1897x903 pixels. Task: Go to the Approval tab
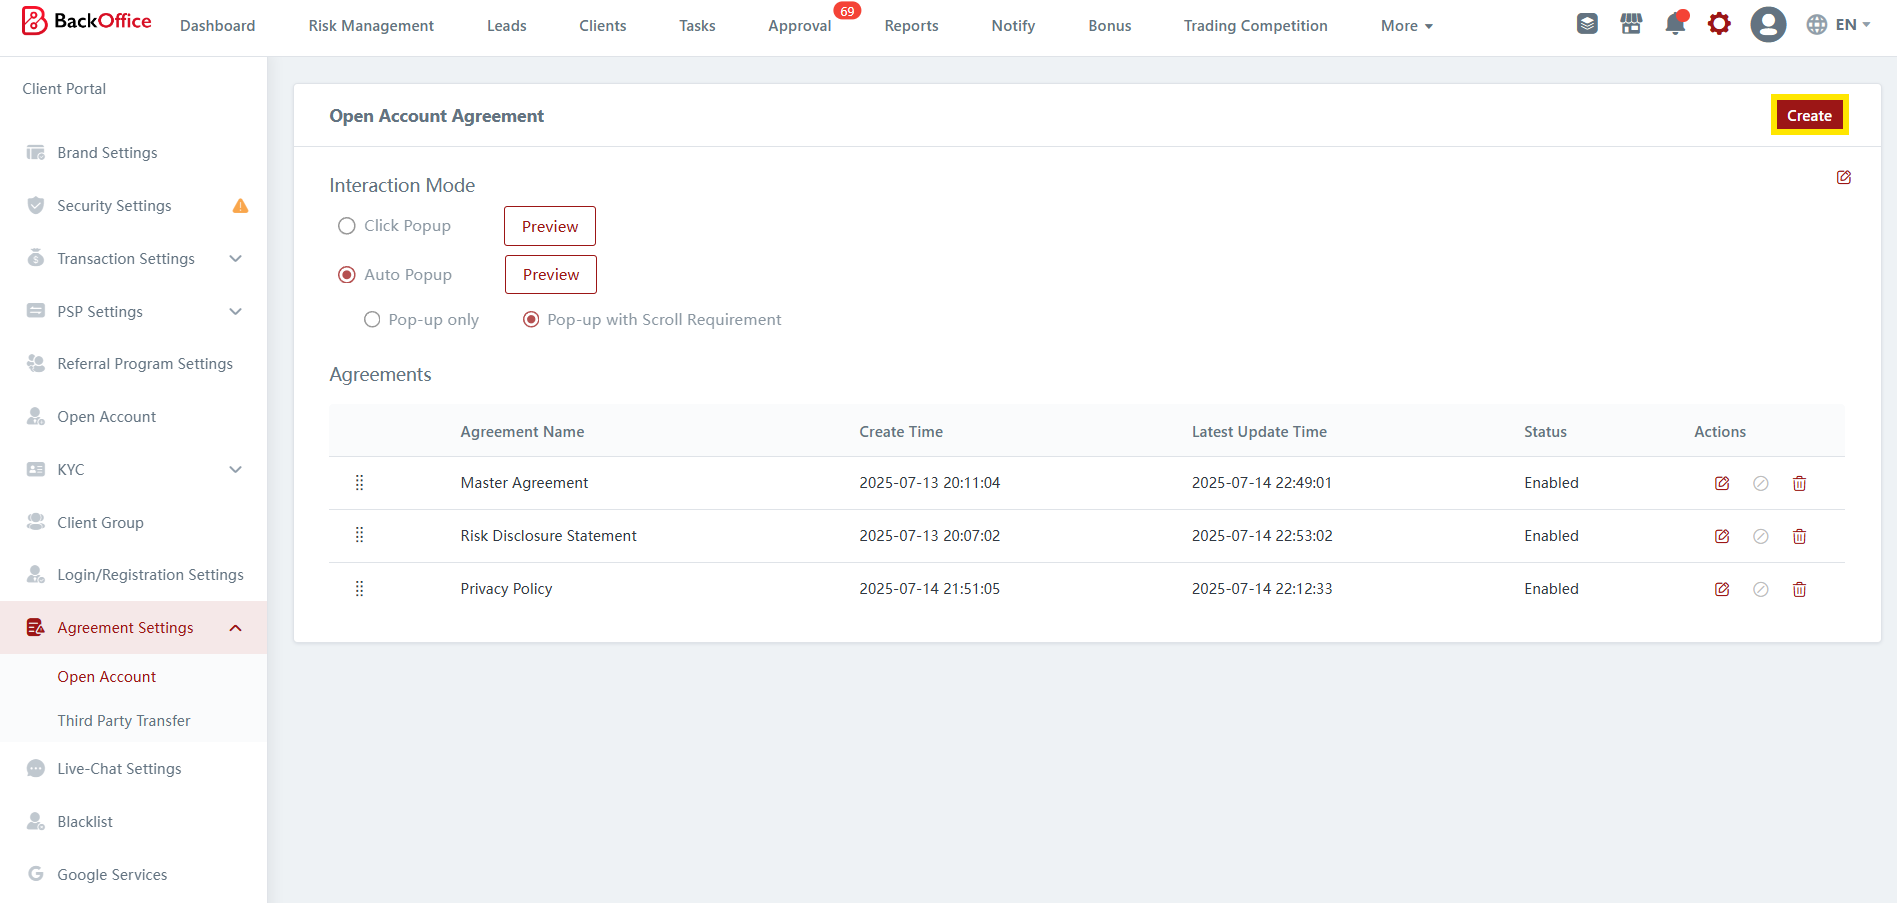pos(799,26)
